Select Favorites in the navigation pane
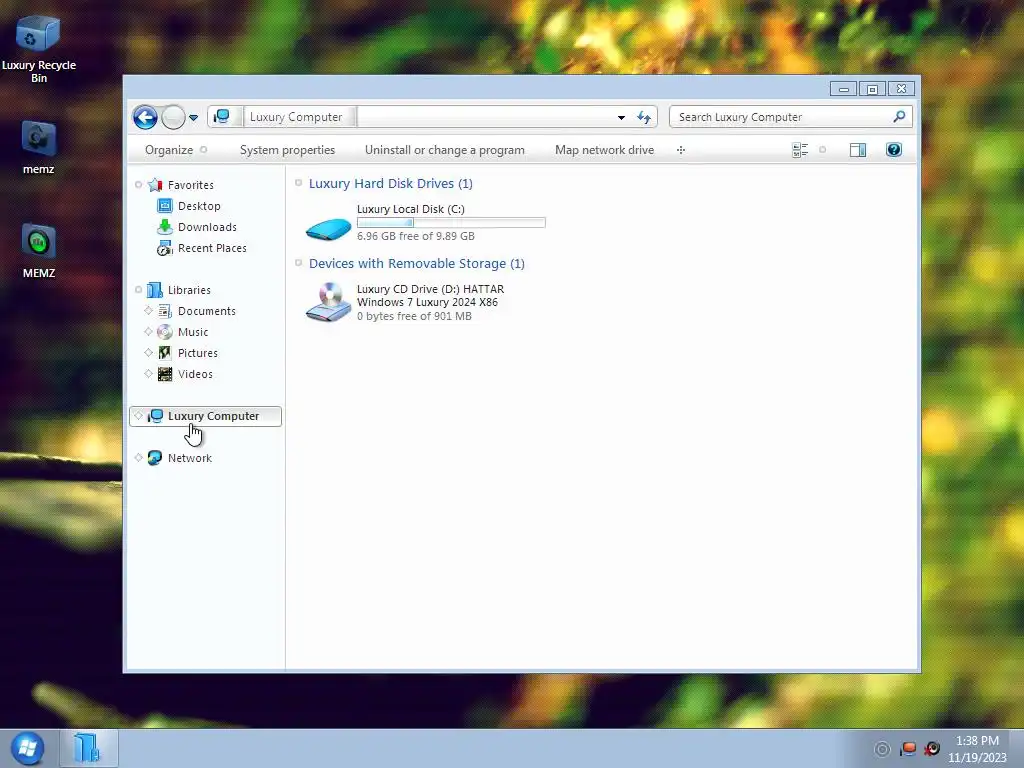Image resolution: width=1024 pixels, height=768 pixels. pyautogui.click(x=191, y=185)
